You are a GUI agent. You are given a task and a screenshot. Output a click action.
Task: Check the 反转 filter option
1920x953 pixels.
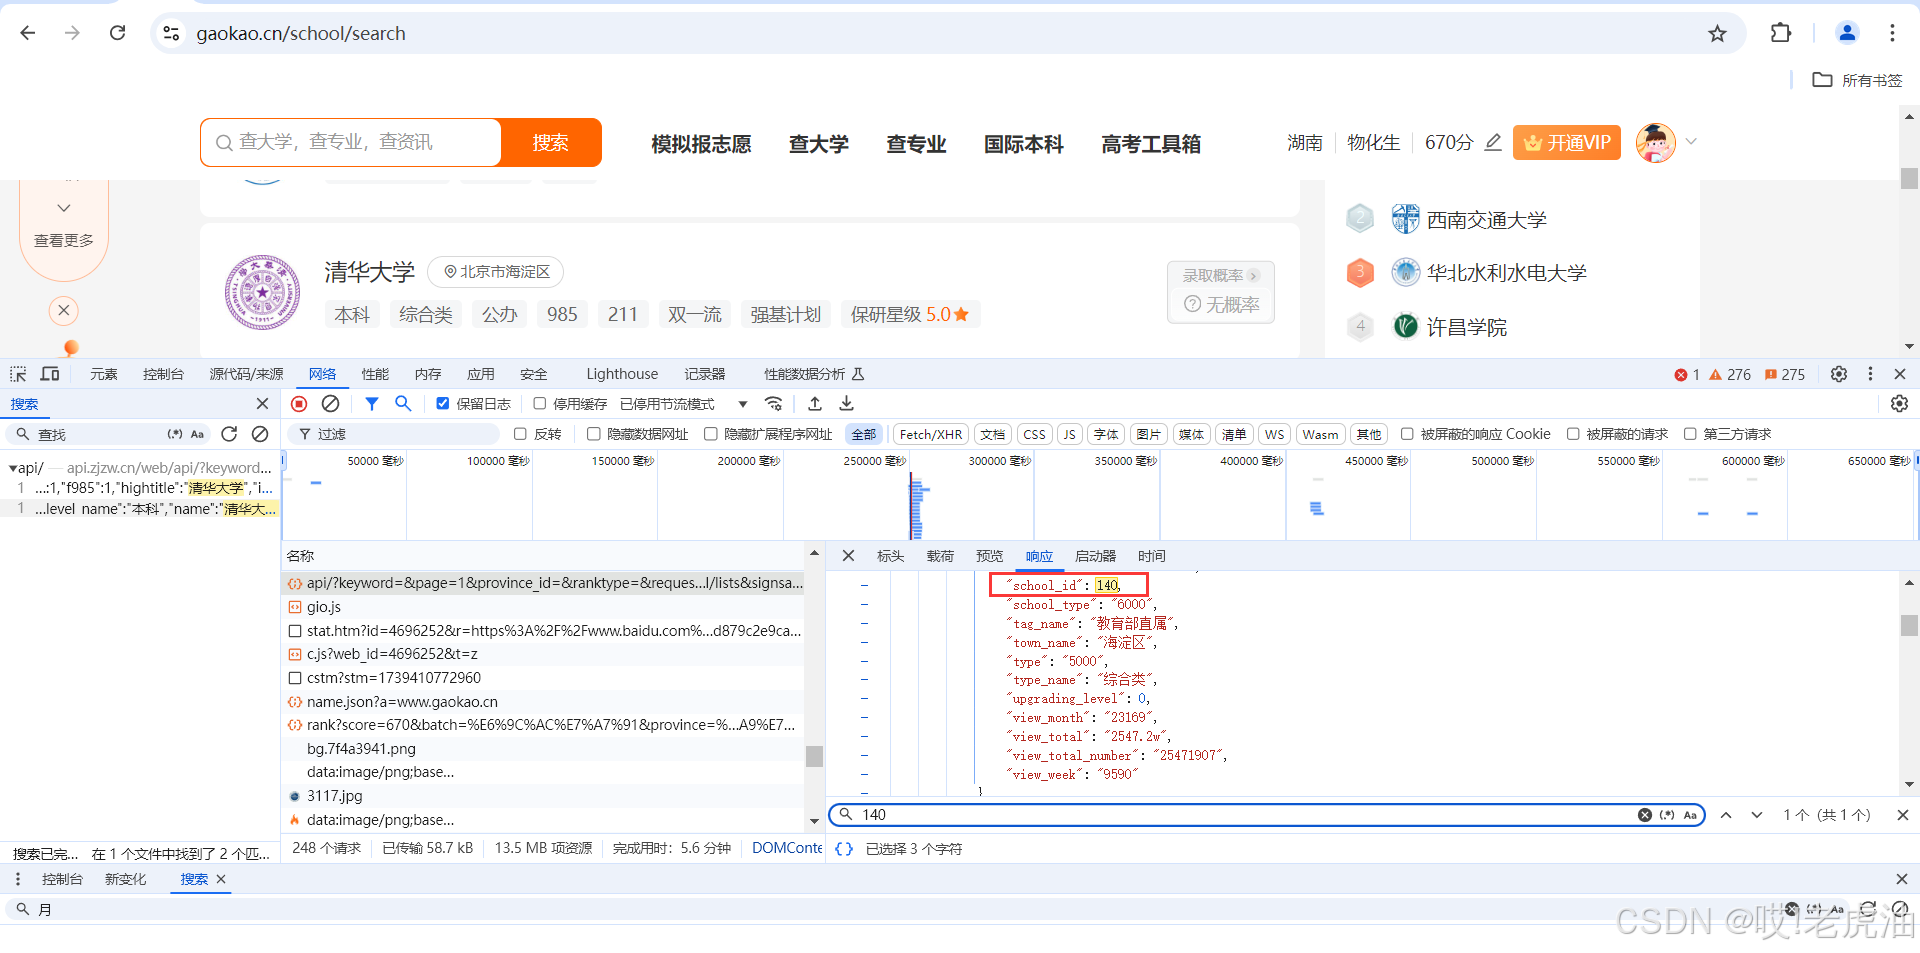coord(520,434)
